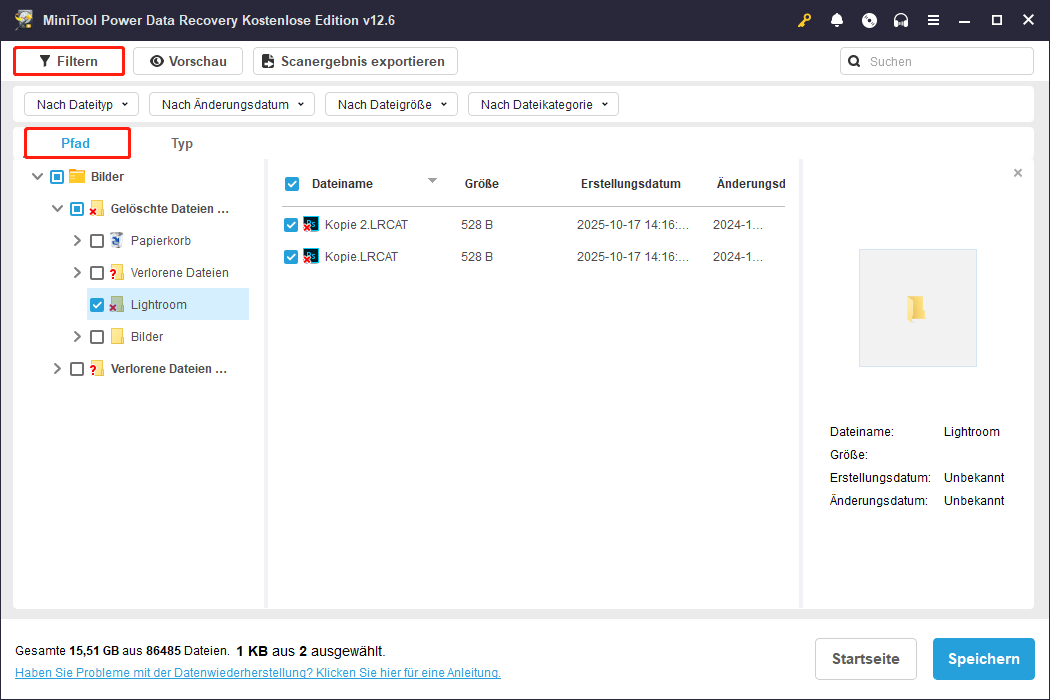The height and width of the screenshot is (700, 1050).
Task: Open the data recovery help link
Action: click(257, 673)
